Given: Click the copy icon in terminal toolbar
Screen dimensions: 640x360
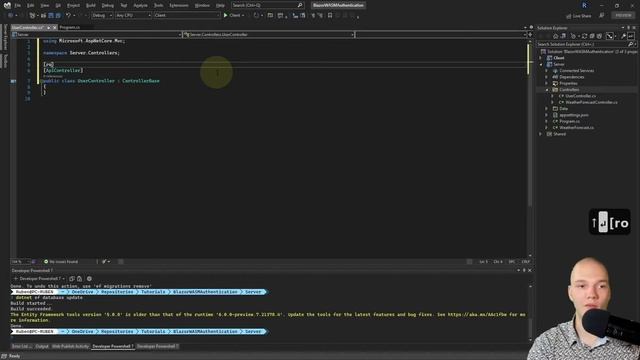Looking at the screenshot, I should 72,279.
